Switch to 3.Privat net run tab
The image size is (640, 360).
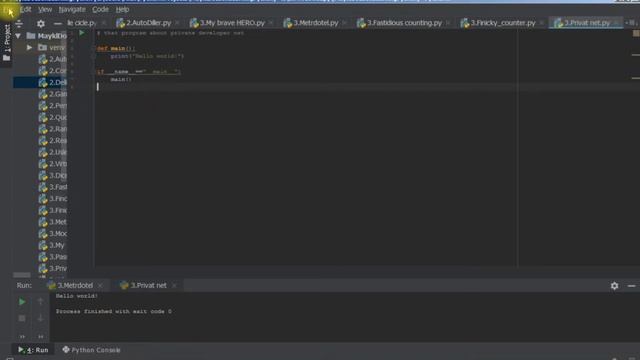pyautogui.click(x=144, y=285)
